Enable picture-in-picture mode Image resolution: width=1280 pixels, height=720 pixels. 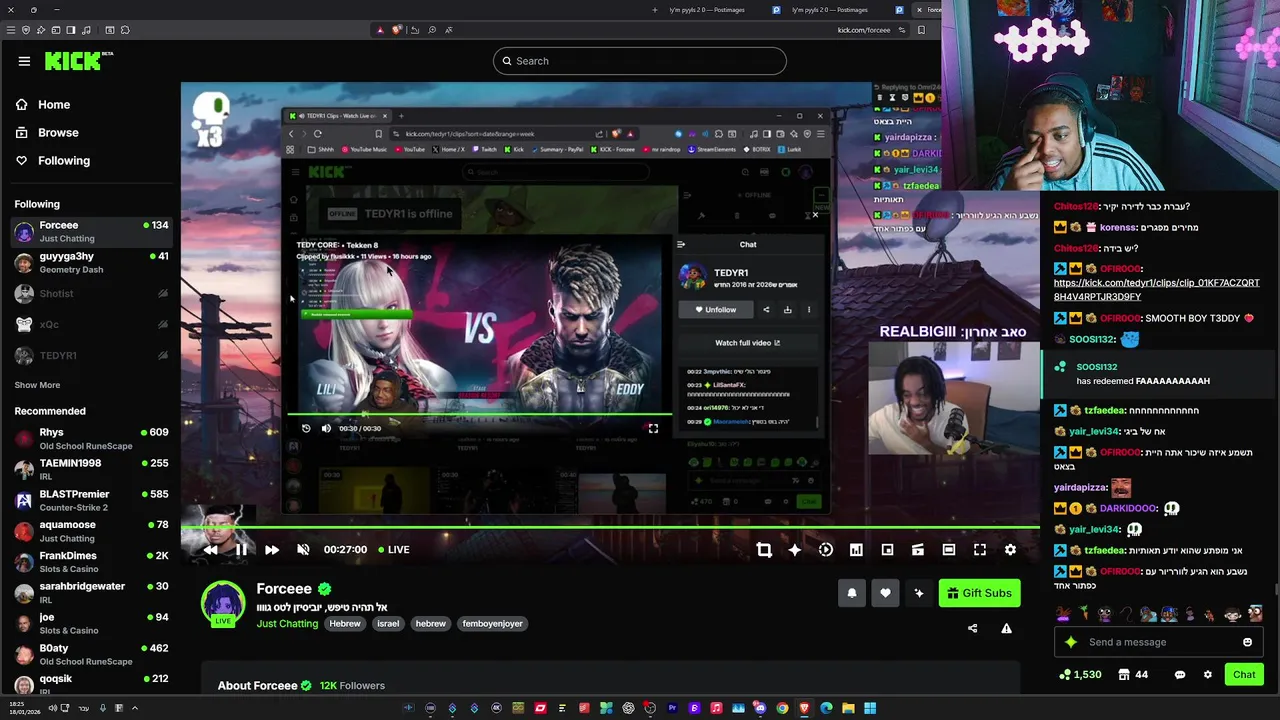(887, 549)
